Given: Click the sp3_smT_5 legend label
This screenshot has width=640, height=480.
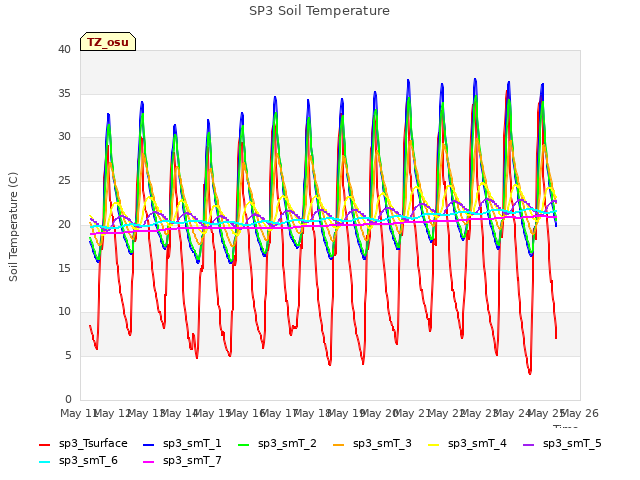Looking at the screenshot, I should click(572, 443).
